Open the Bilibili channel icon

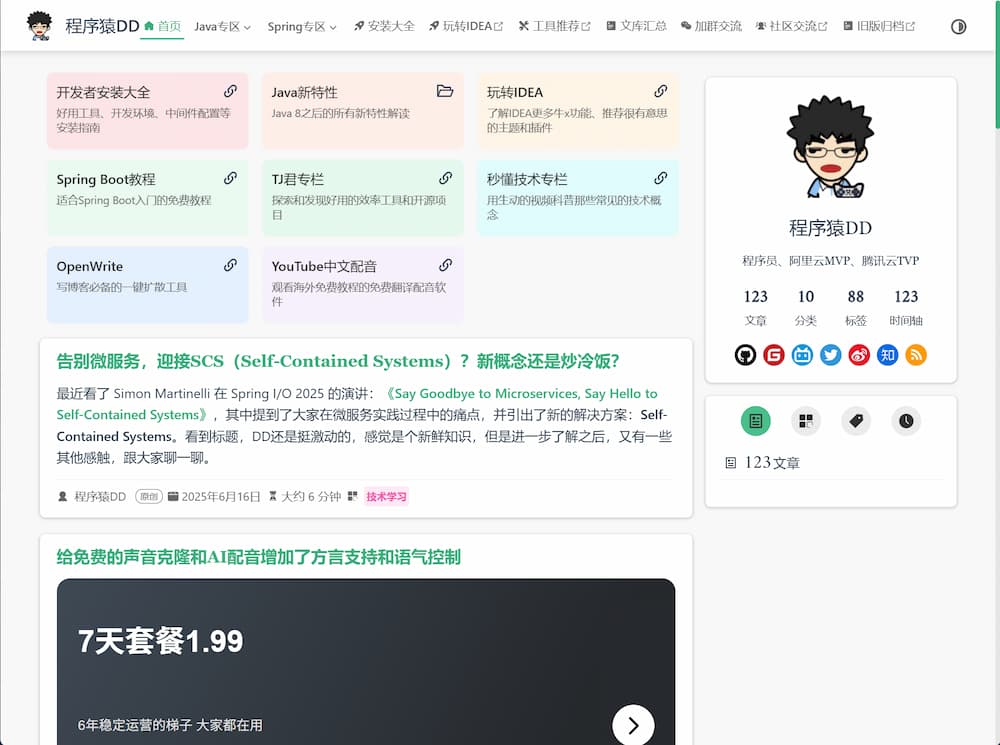[802, 355]
